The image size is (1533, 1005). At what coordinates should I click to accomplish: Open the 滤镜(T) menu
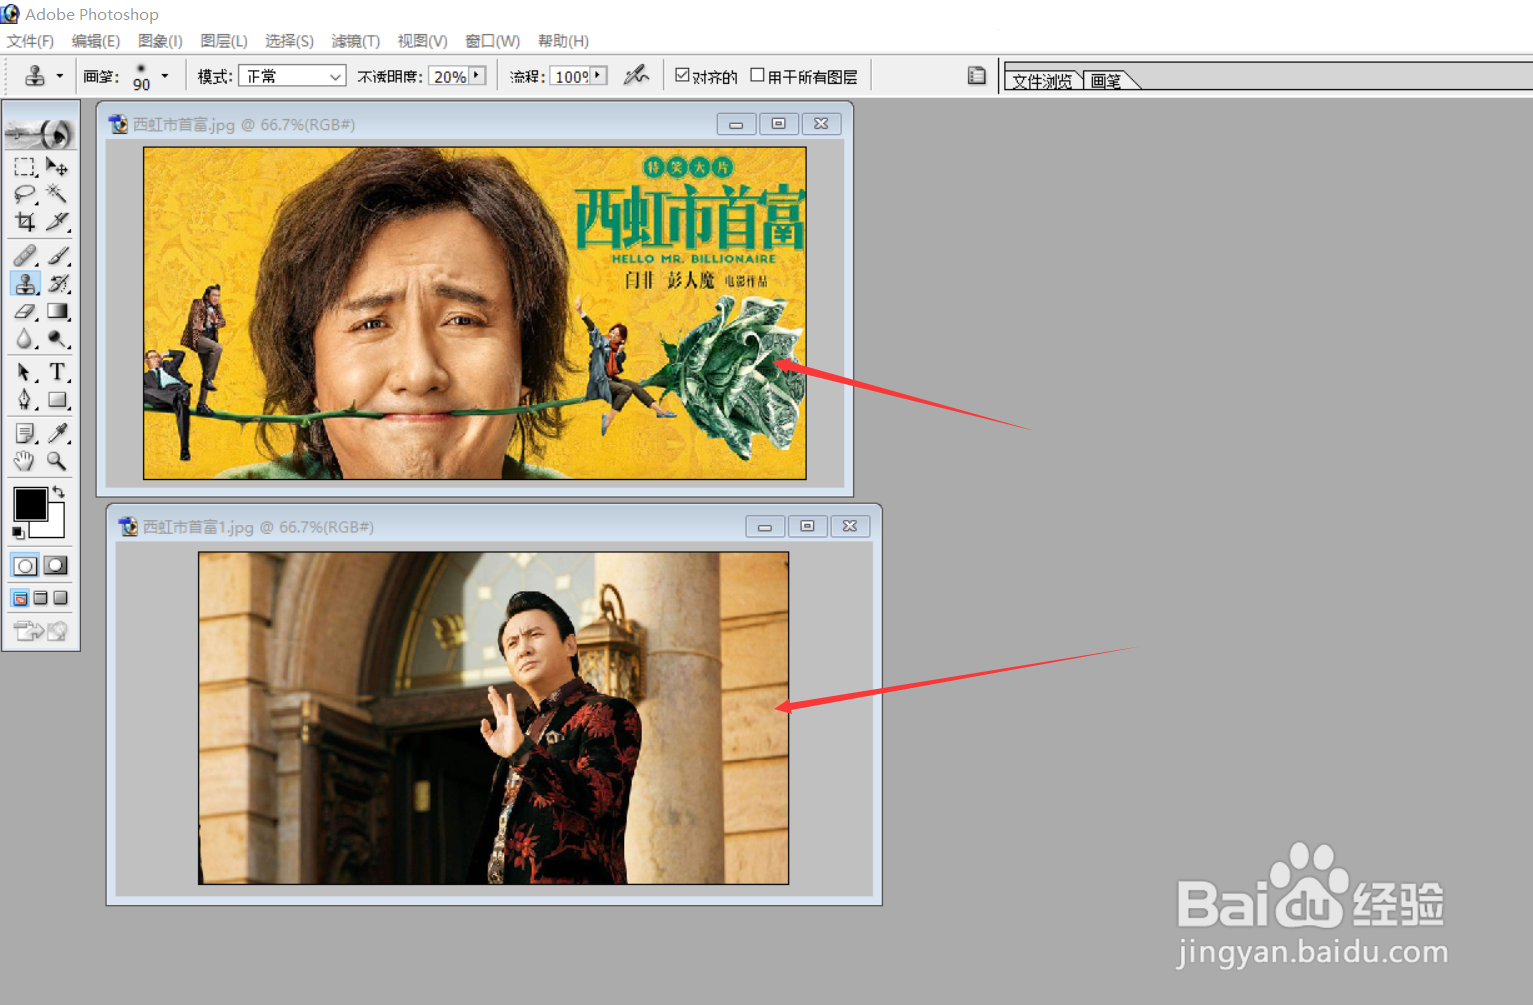click(x=356, y=41)
